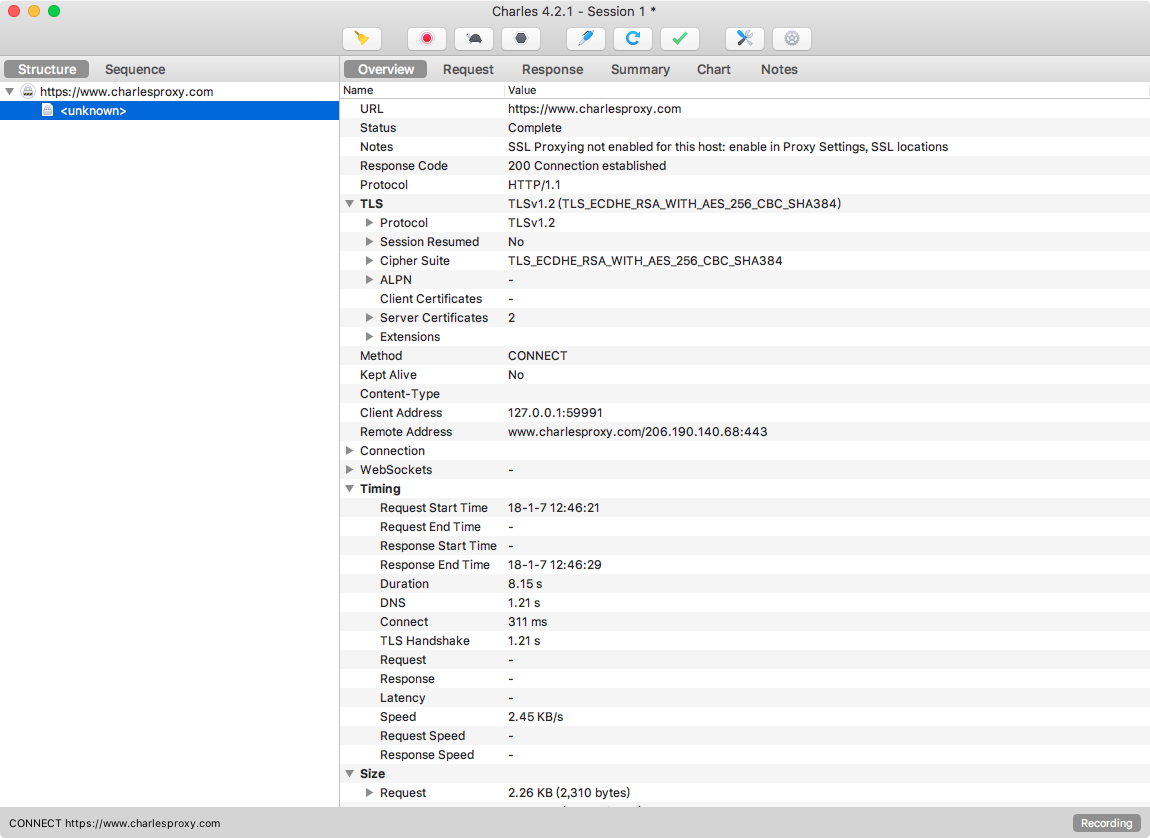Select the 200 Connection established value

[x=587, y=166]
